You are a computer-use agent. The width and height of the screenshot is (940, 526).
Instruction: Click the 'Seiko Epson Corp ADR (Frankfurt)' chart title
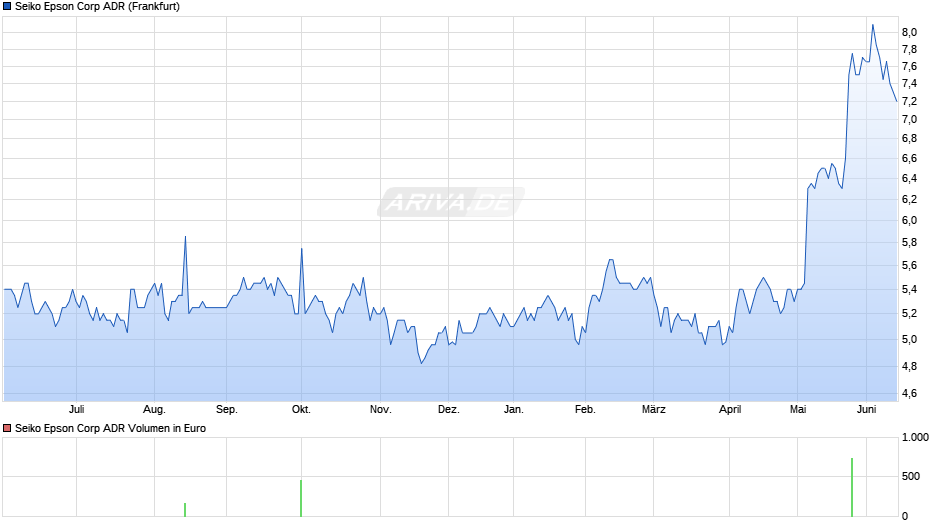pos(97,7)
